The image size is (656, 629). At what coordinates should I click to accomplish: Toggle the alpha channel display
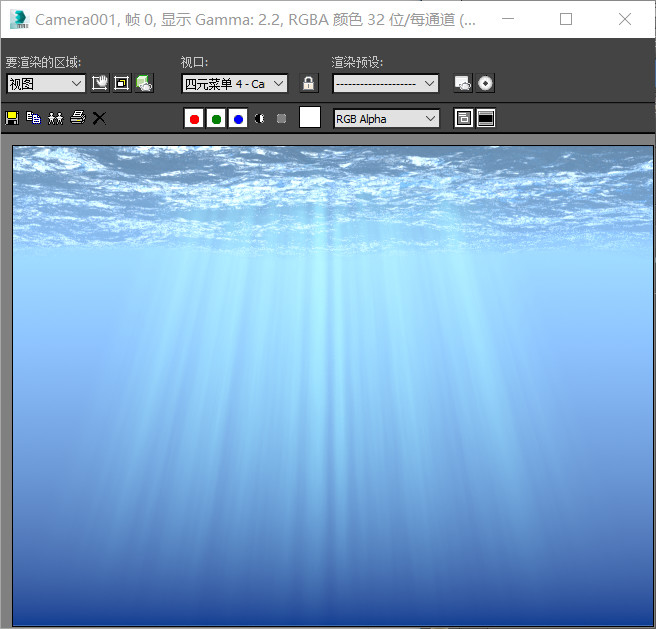click(x=260, y=119)
